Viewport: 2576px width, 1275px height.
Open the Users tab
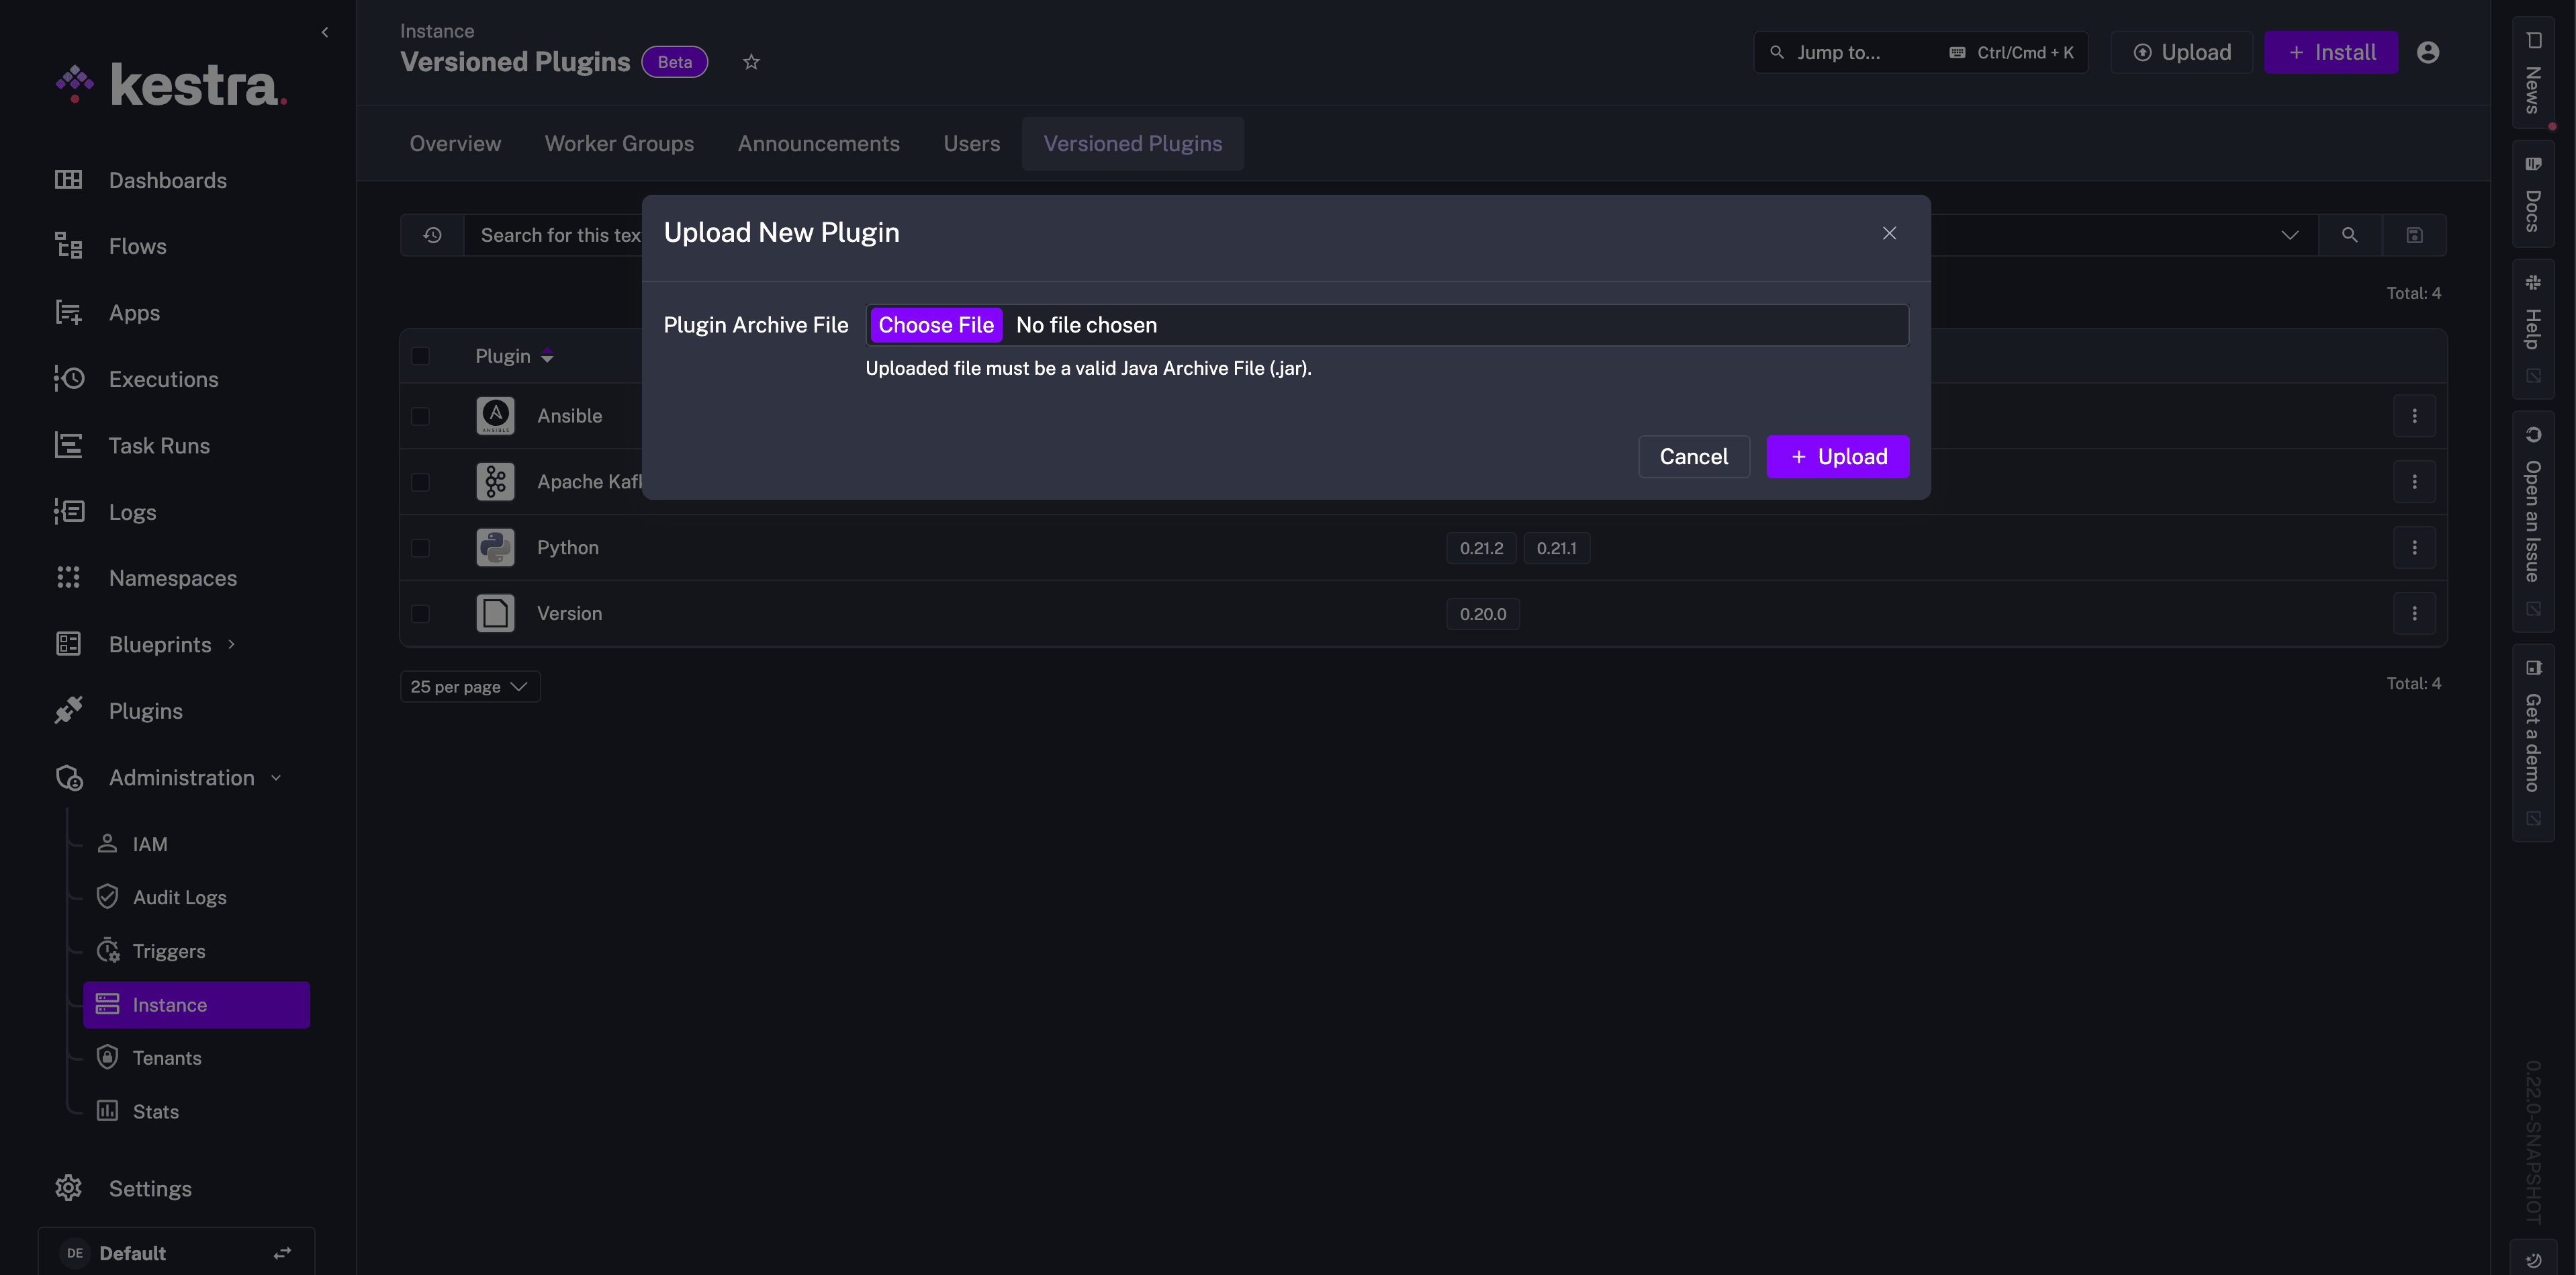pyautogui.click(x=971, y=143)
